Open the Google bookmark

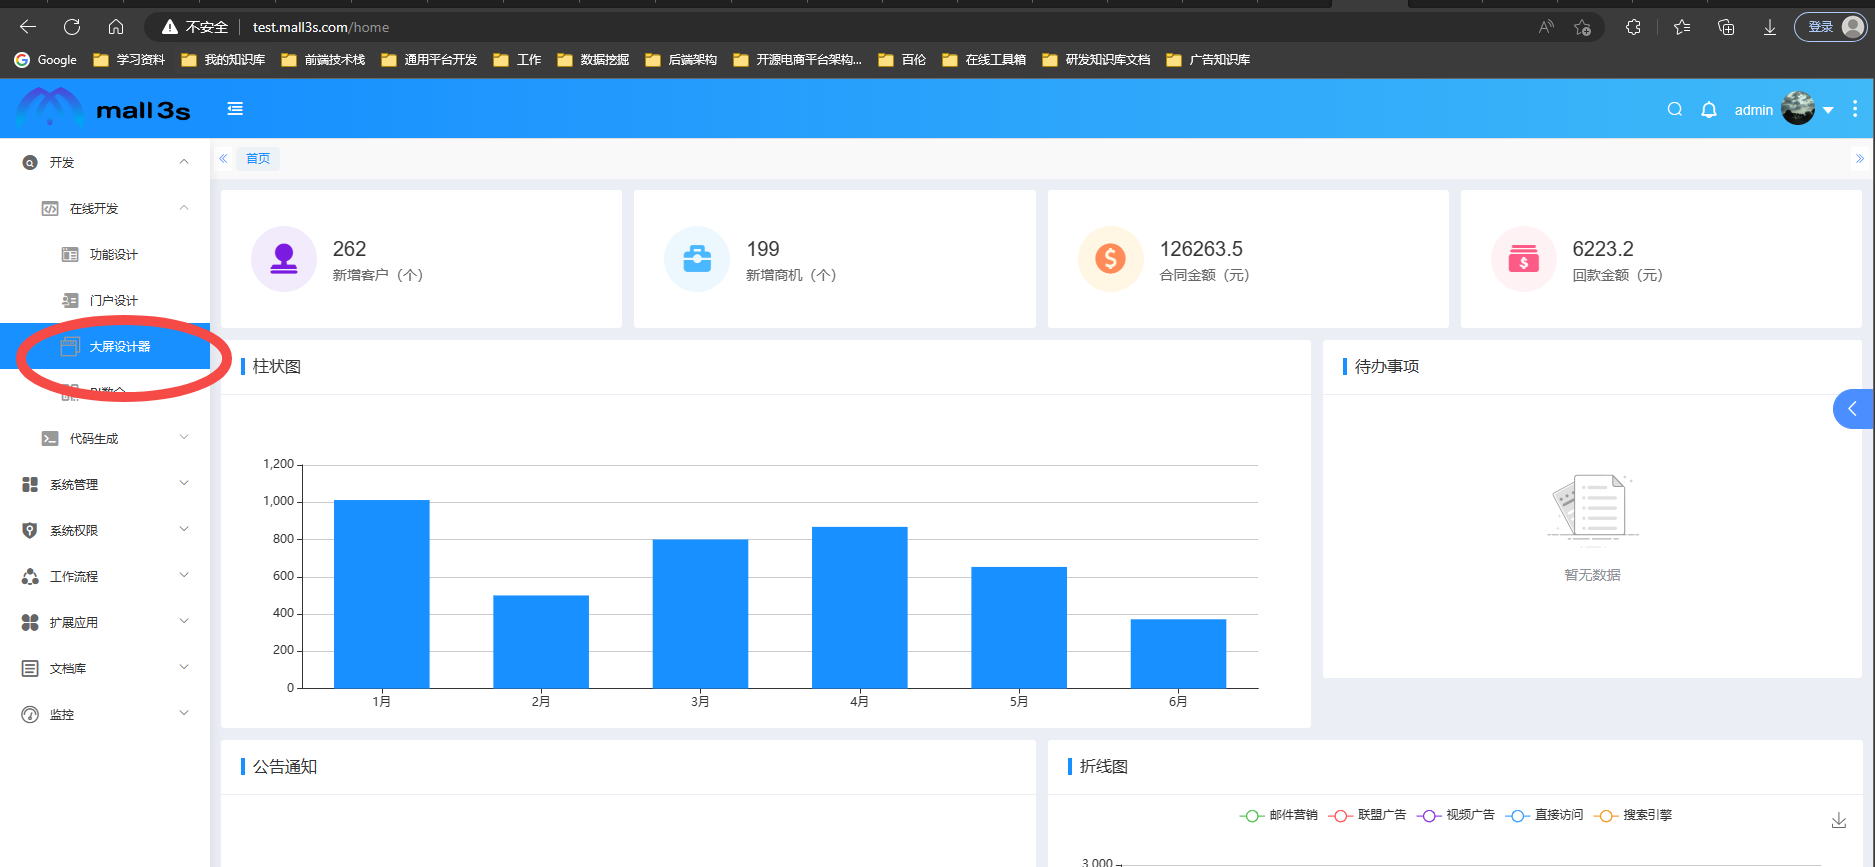coord(46,60)
